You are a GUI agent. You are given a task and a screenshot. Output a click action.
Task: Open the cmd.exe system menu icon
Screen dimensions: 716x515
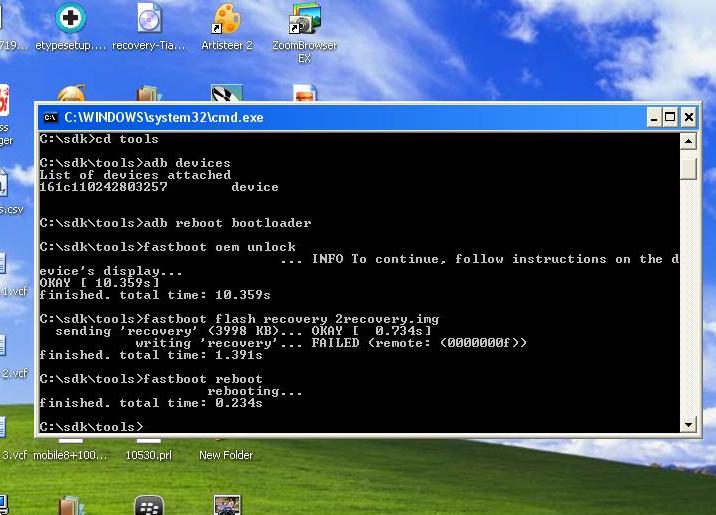(x=50, y=117)
